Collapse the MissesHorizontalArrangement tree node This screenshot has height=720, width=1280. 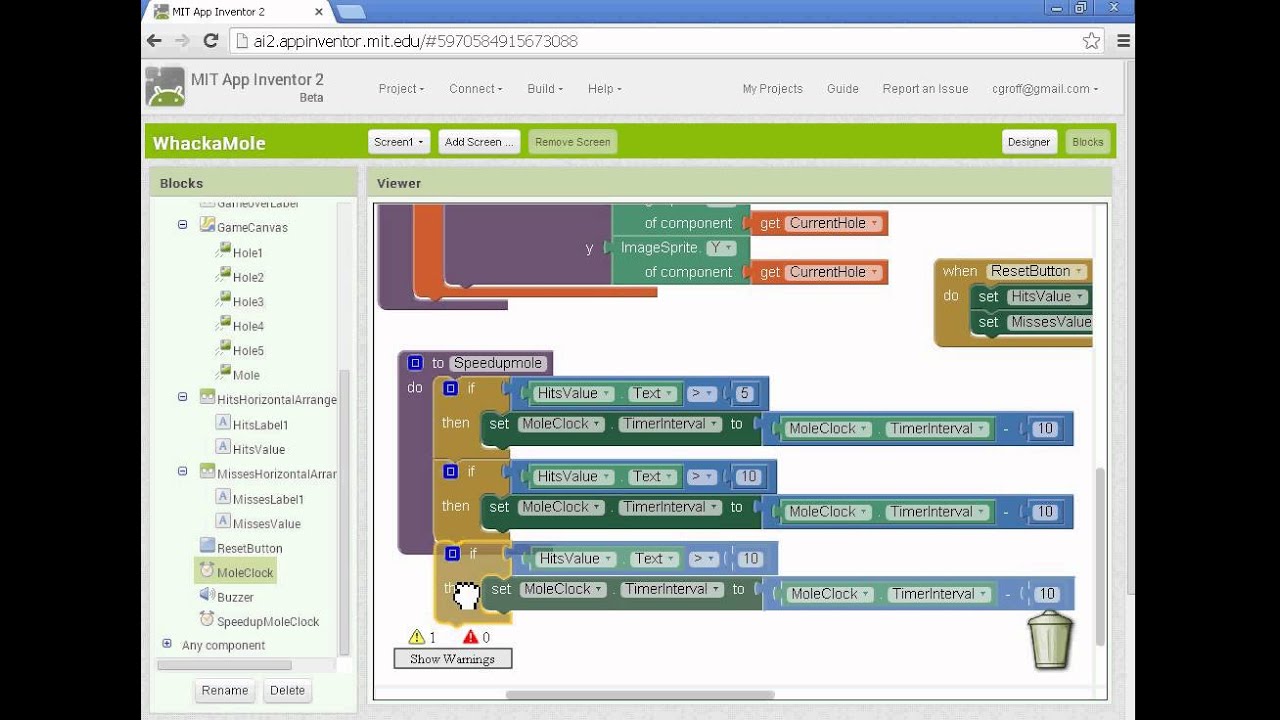point(183,471)
